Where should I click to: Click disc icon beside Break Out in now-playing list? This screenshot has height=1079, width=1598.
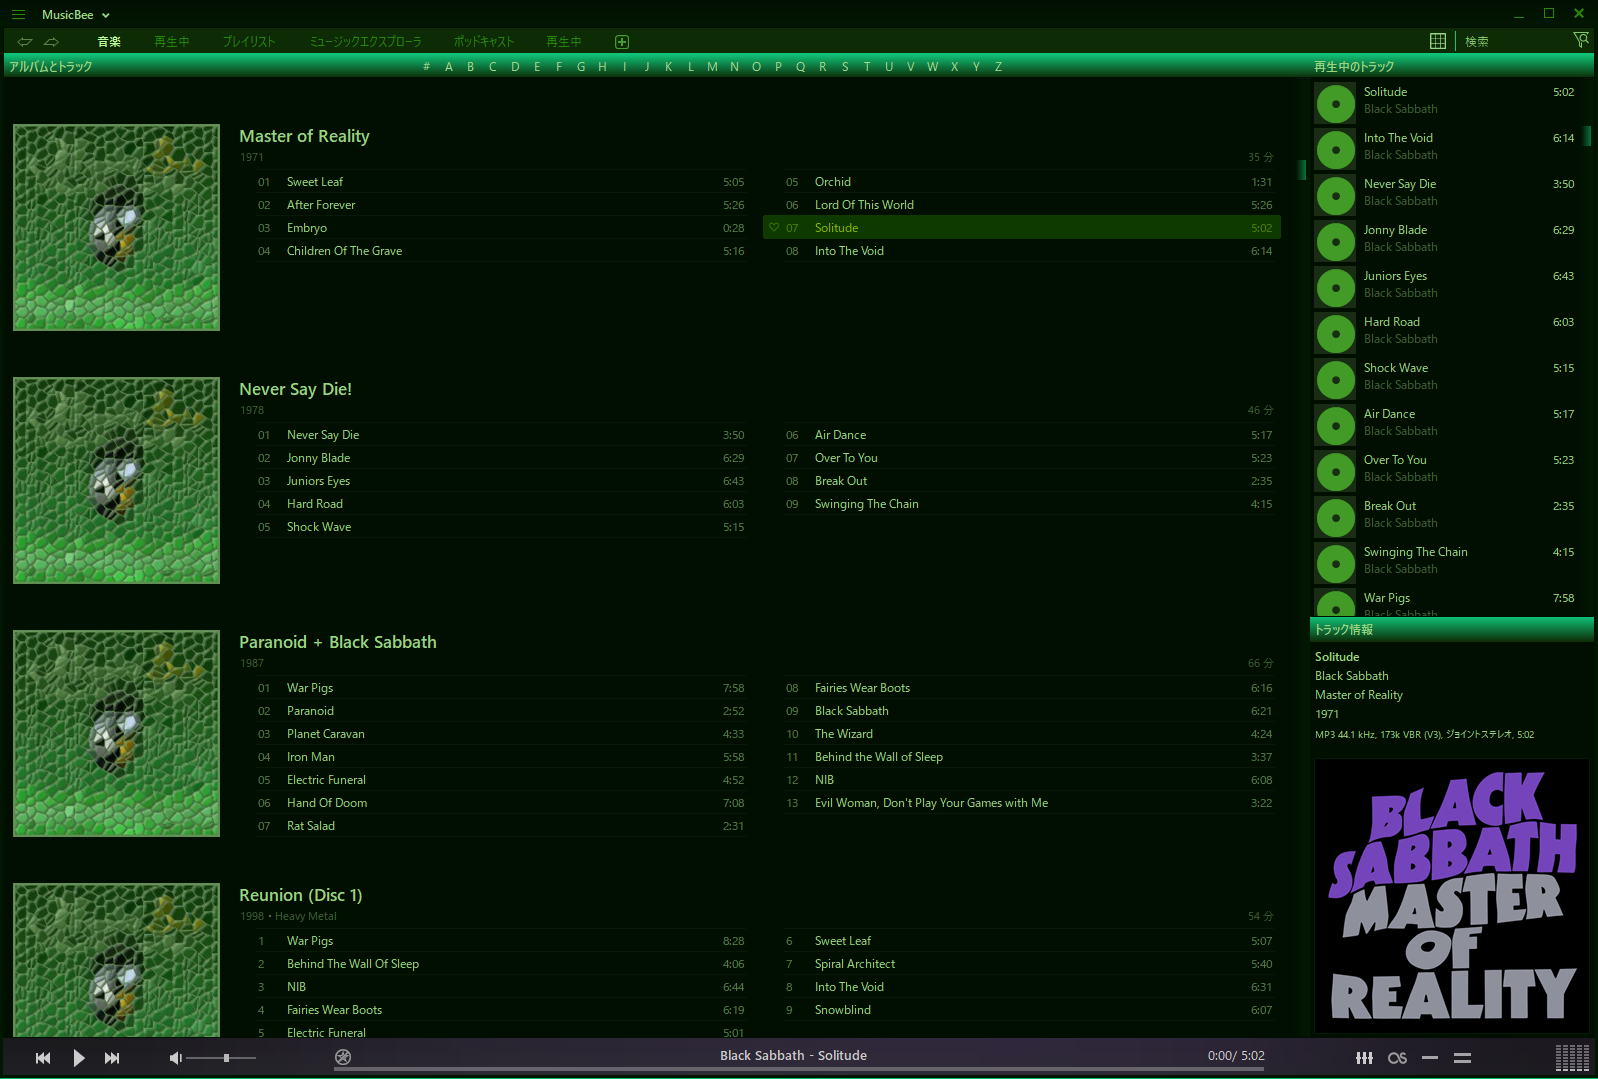click(x=1336, y=518)
